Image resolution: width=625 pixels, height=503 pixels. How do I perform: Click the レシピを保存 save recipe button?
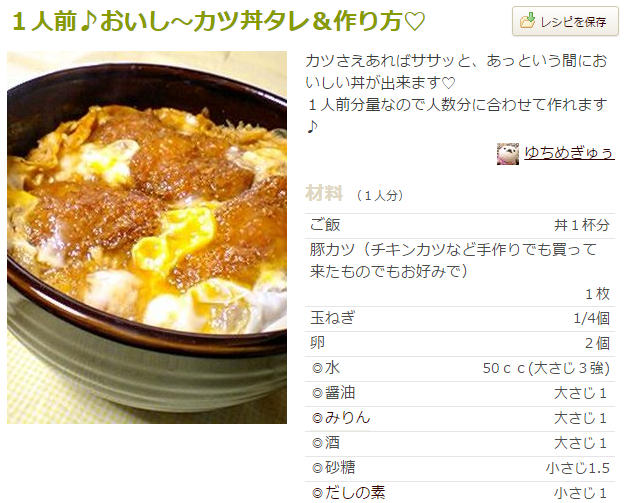565,22
